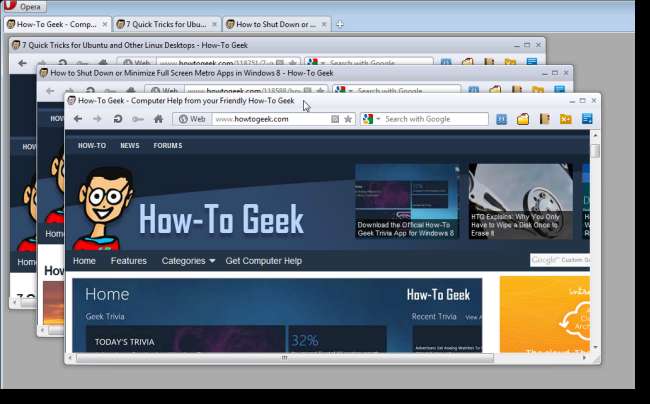Click blue panel icon right of search field in front window
This screenshot has height=404, width=650.
[501, 119]
